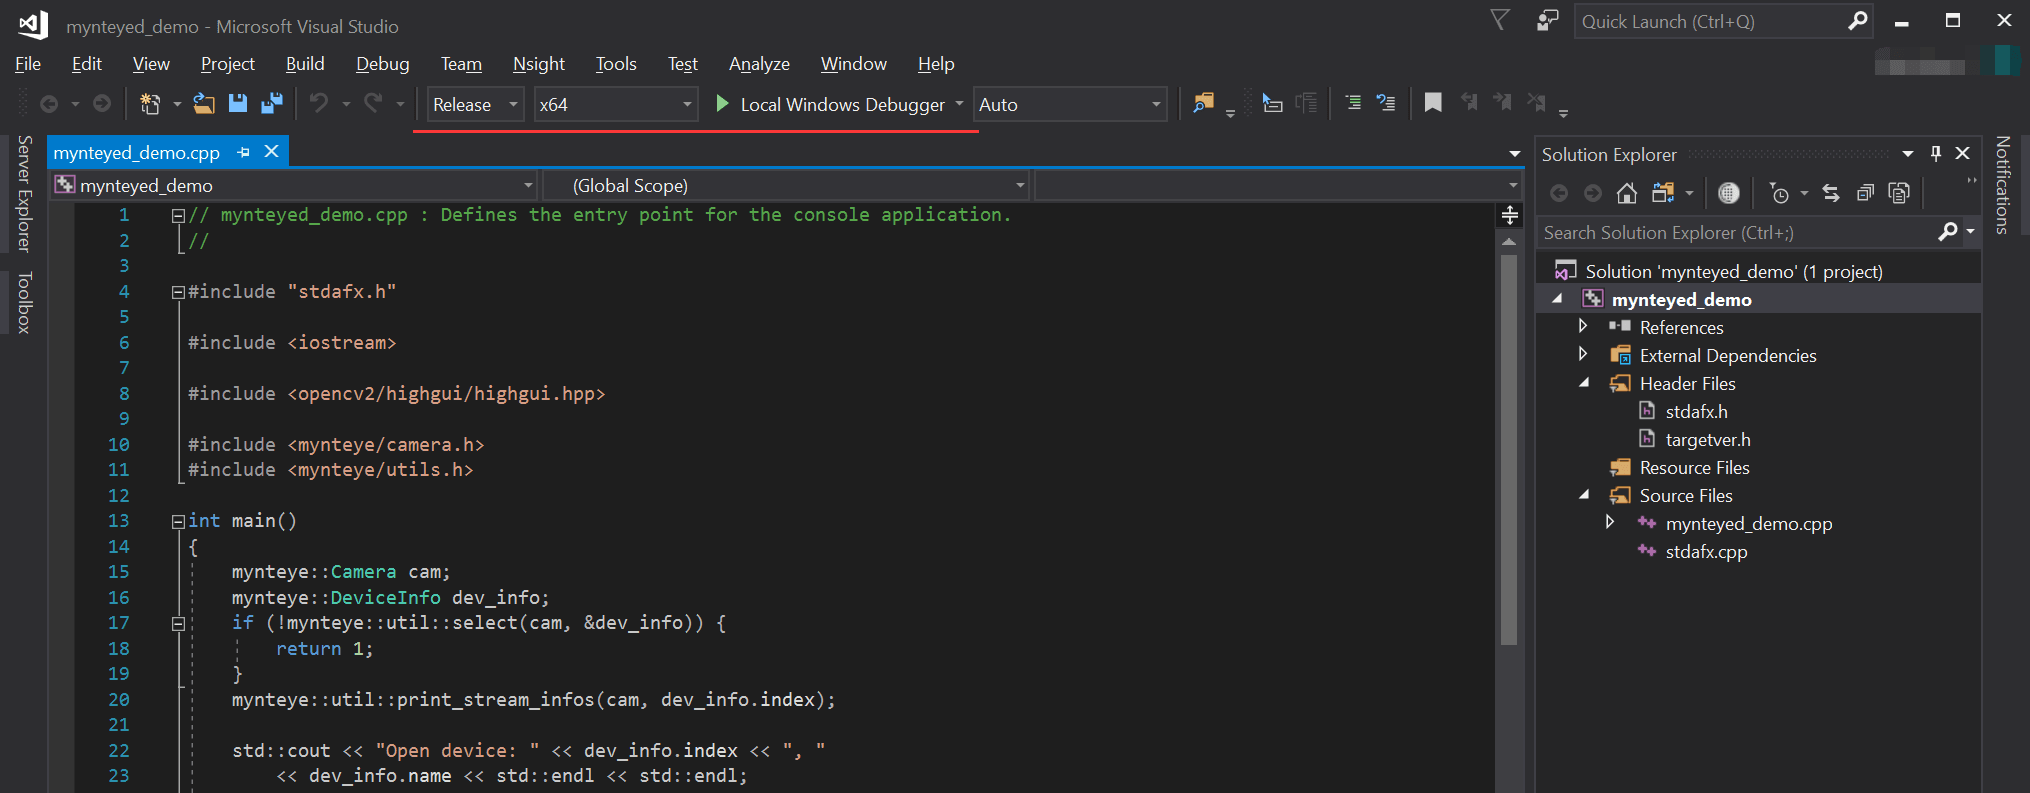Image resolution: width=2030 pixels, height=793 pixels.
Task: Expand mynteyed_demo.cpp in Solution Explorer
Action: click(1609, 522)
